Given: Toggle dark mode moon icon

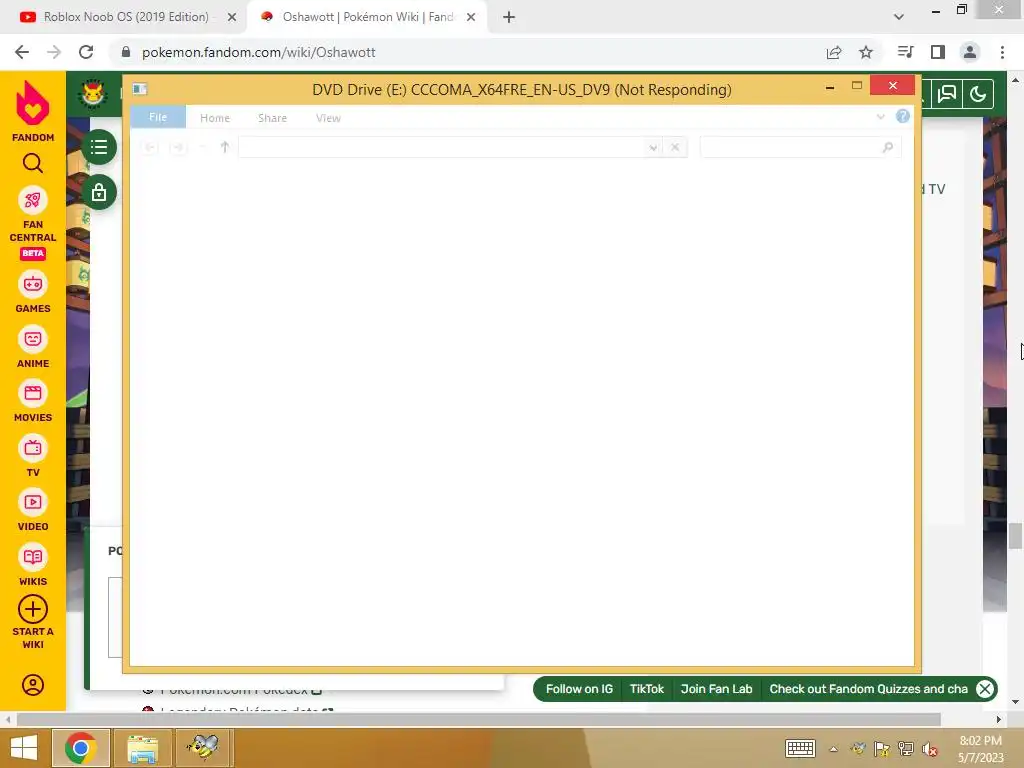Looking at the screenshot, I should click(x=978, y=95).
